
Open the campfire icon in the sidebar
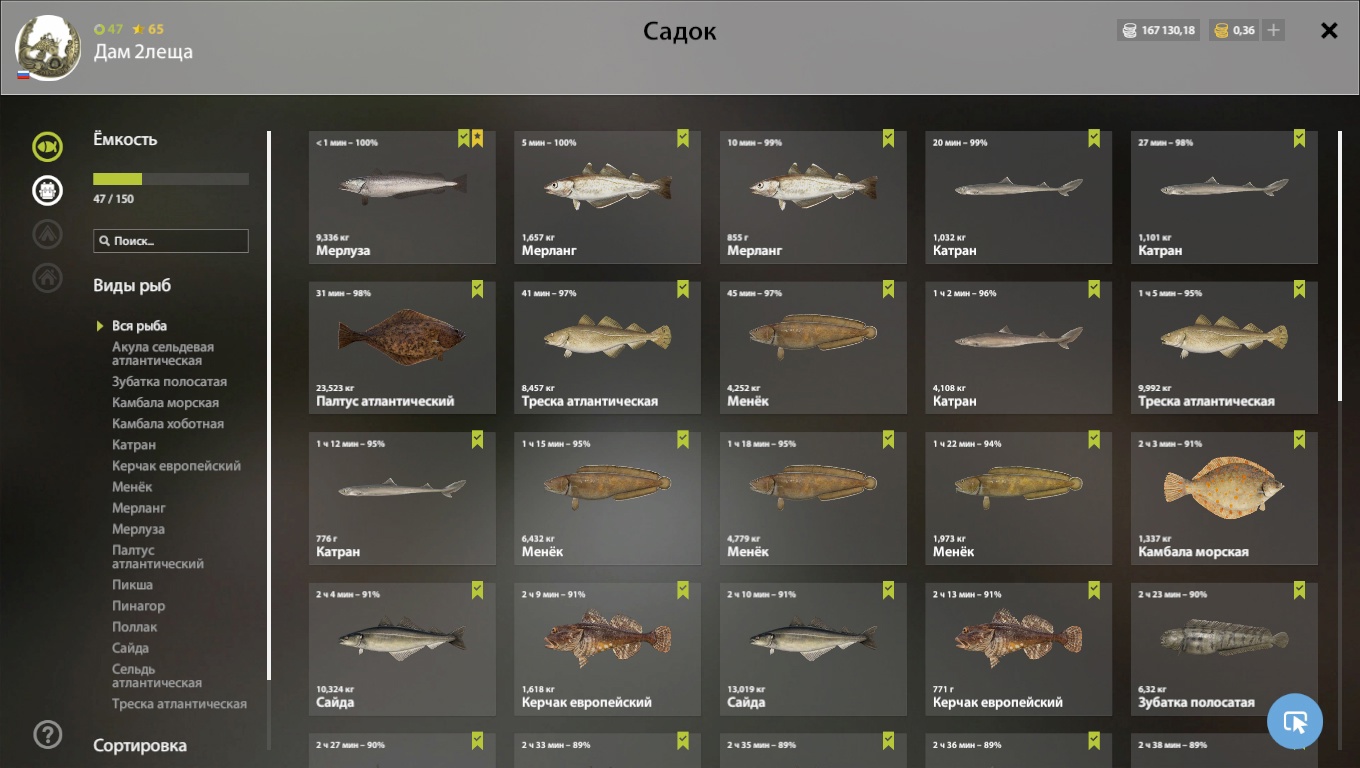(47, 234)
